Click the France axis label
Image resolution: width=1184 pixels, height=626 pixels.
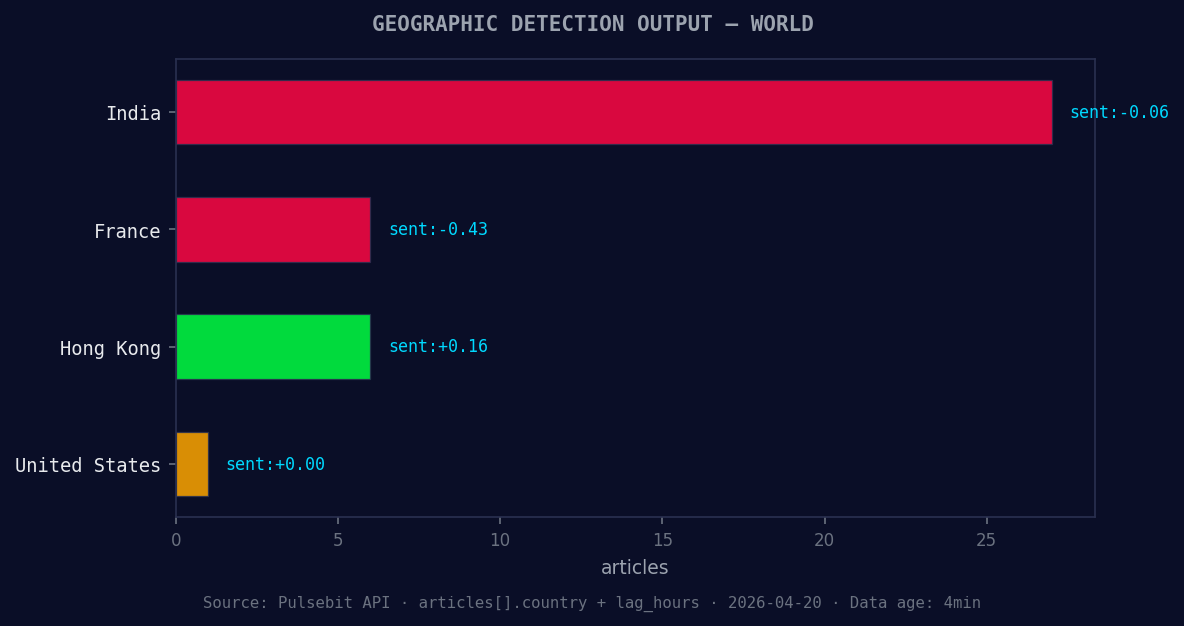pos(127,230)
